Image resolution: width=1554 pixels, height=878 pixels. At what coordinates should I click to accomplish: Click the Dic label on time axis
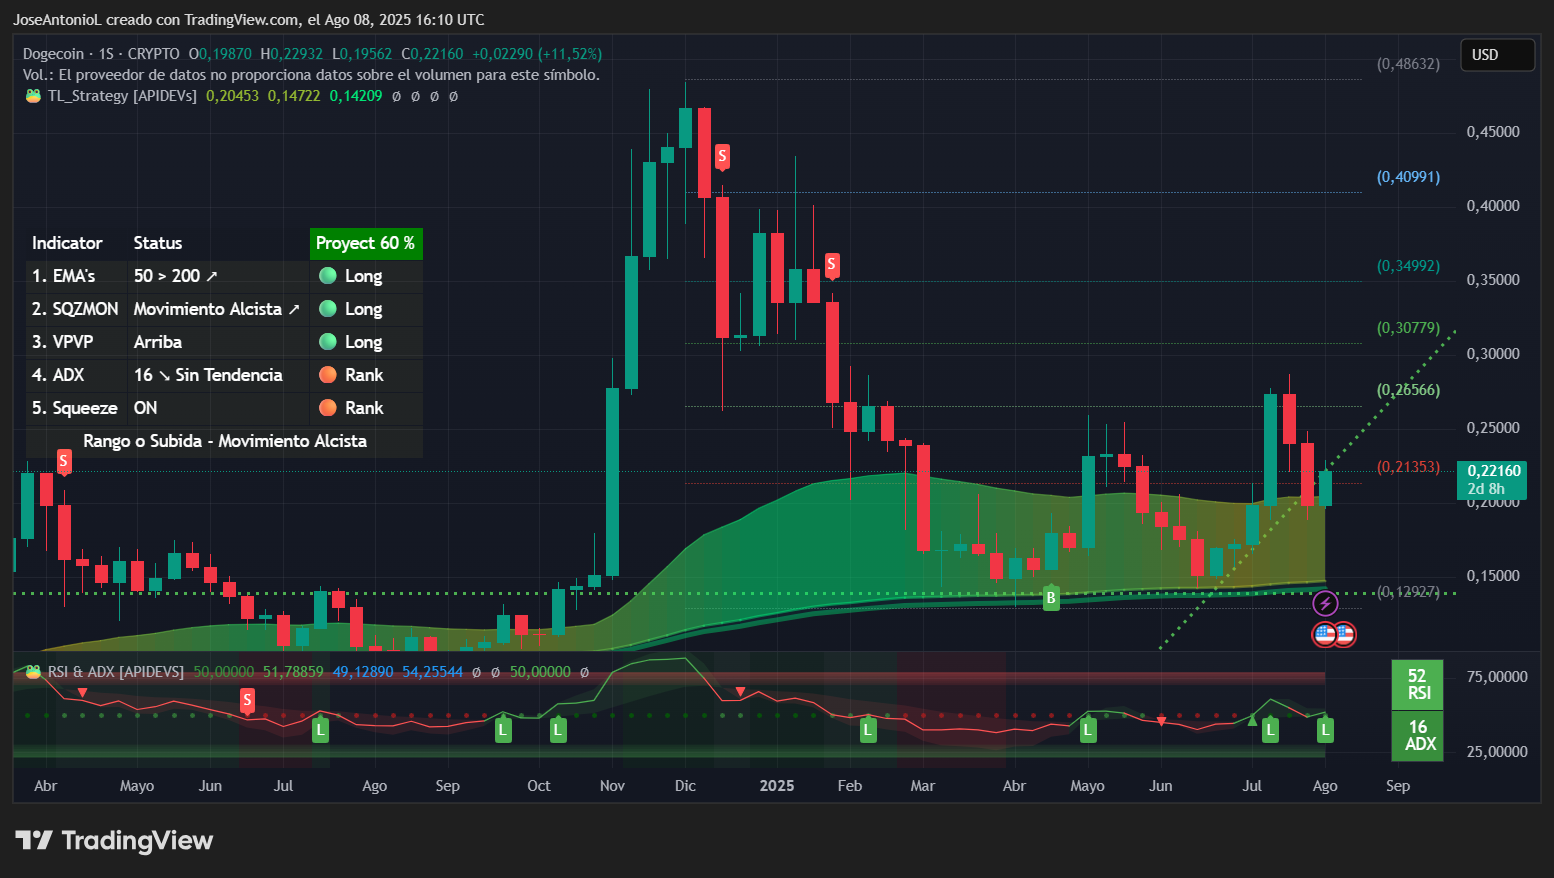(685, 786)
